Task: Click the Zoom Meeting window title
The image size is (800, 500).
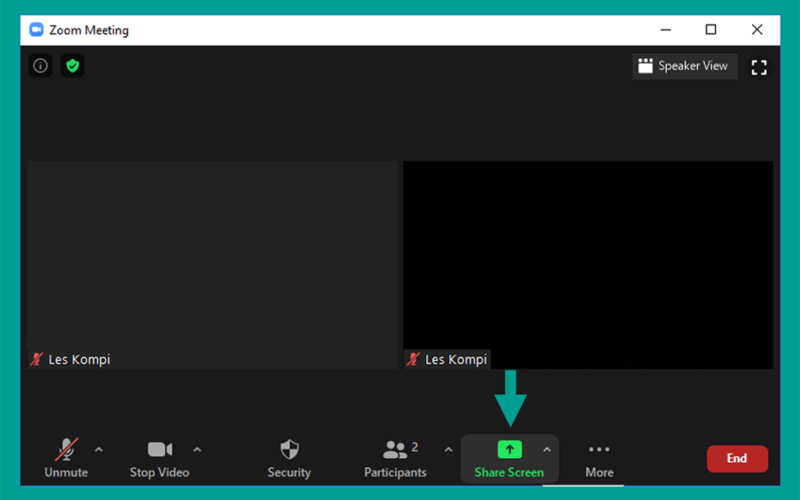Action: 89,30
